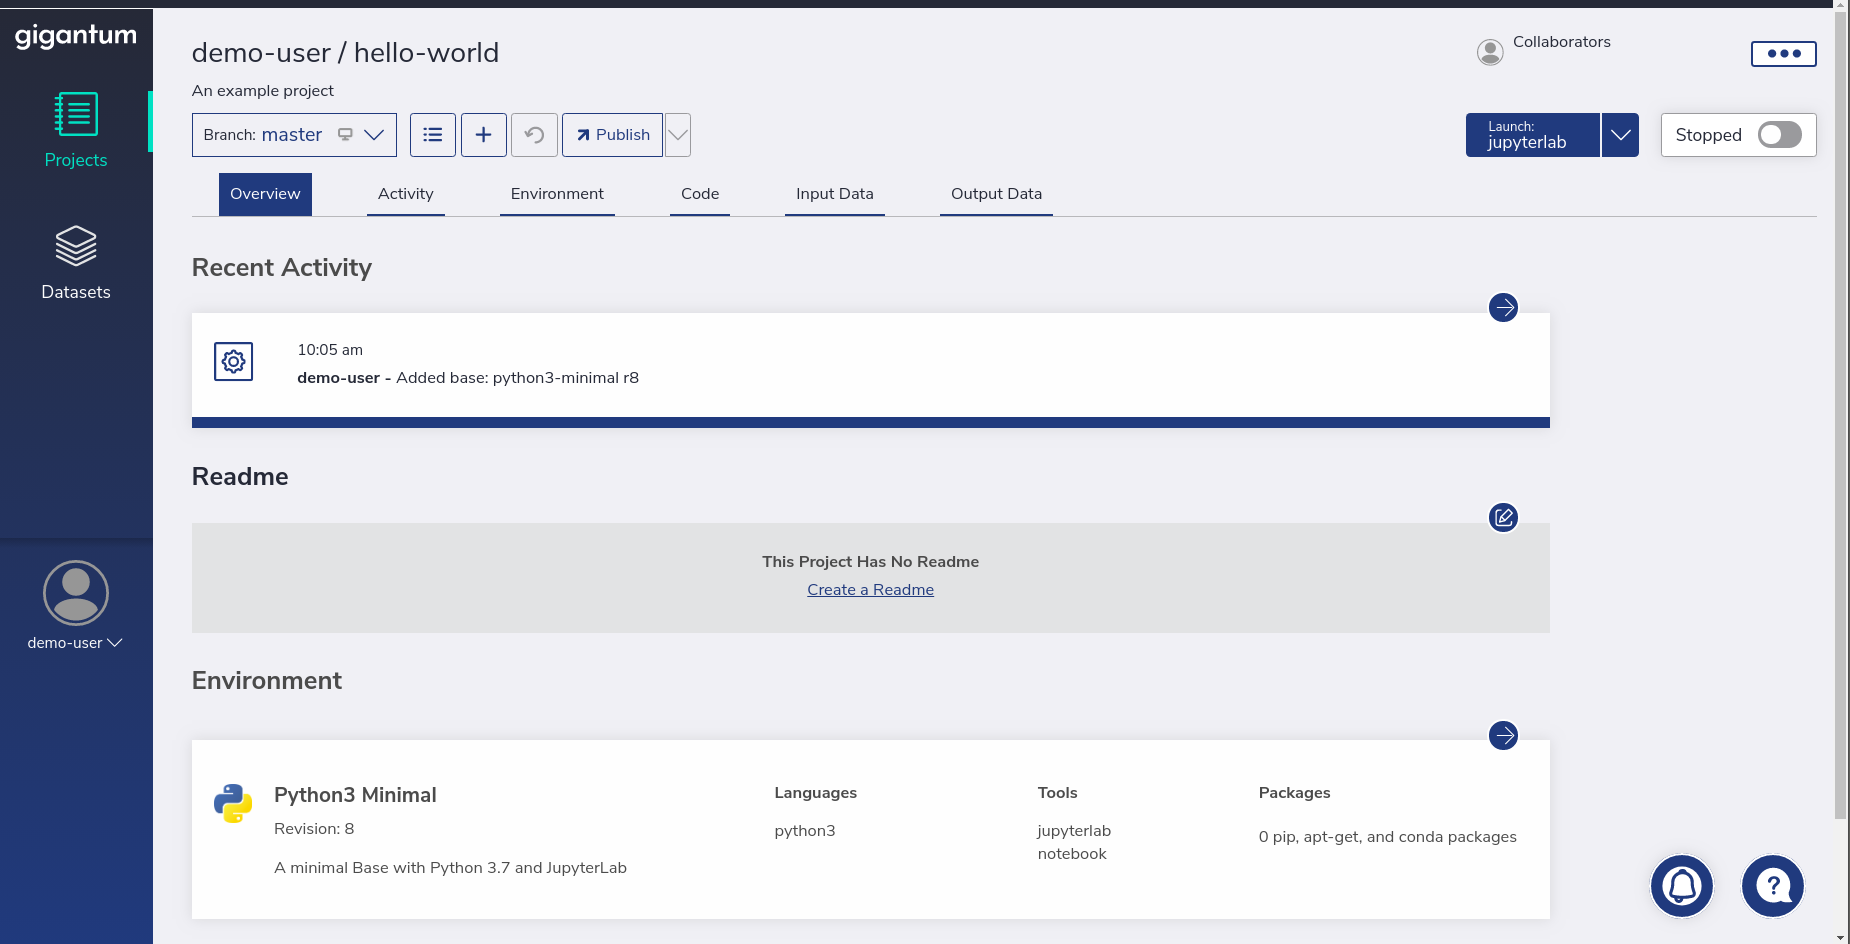Screen dimensions: 1850x944
Task: Click the Recent Activity heading
Action: coord(282,268)
